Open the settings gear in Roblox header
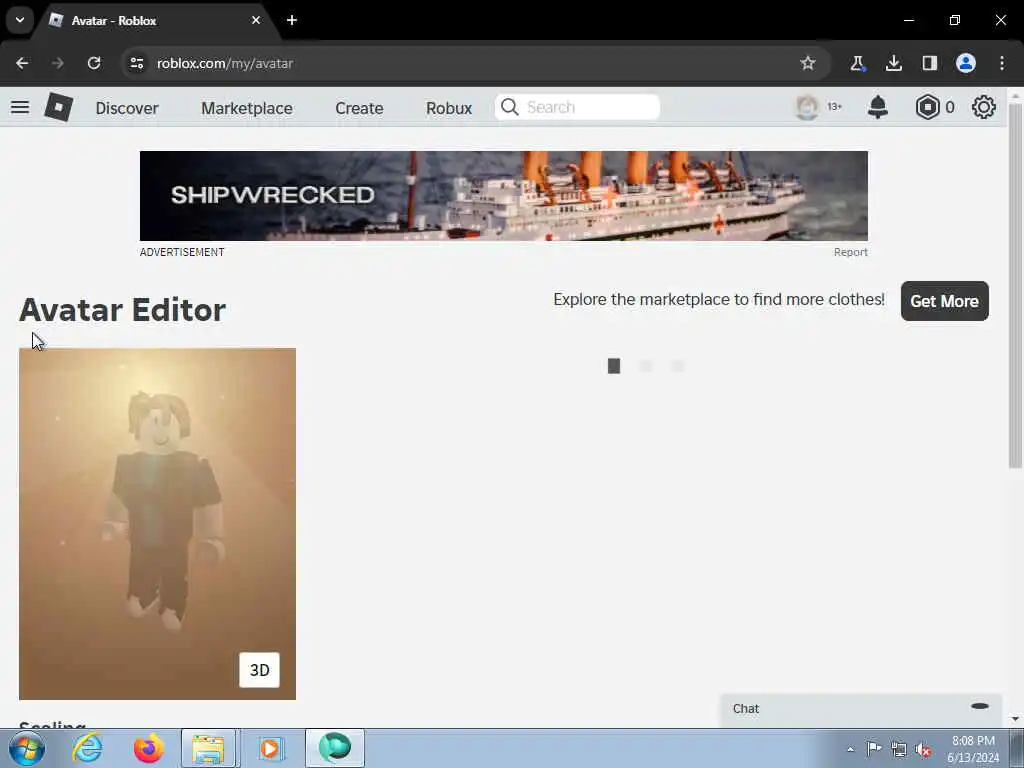The height and width of the screenshot is (768, 1024). tap(984, 107)
